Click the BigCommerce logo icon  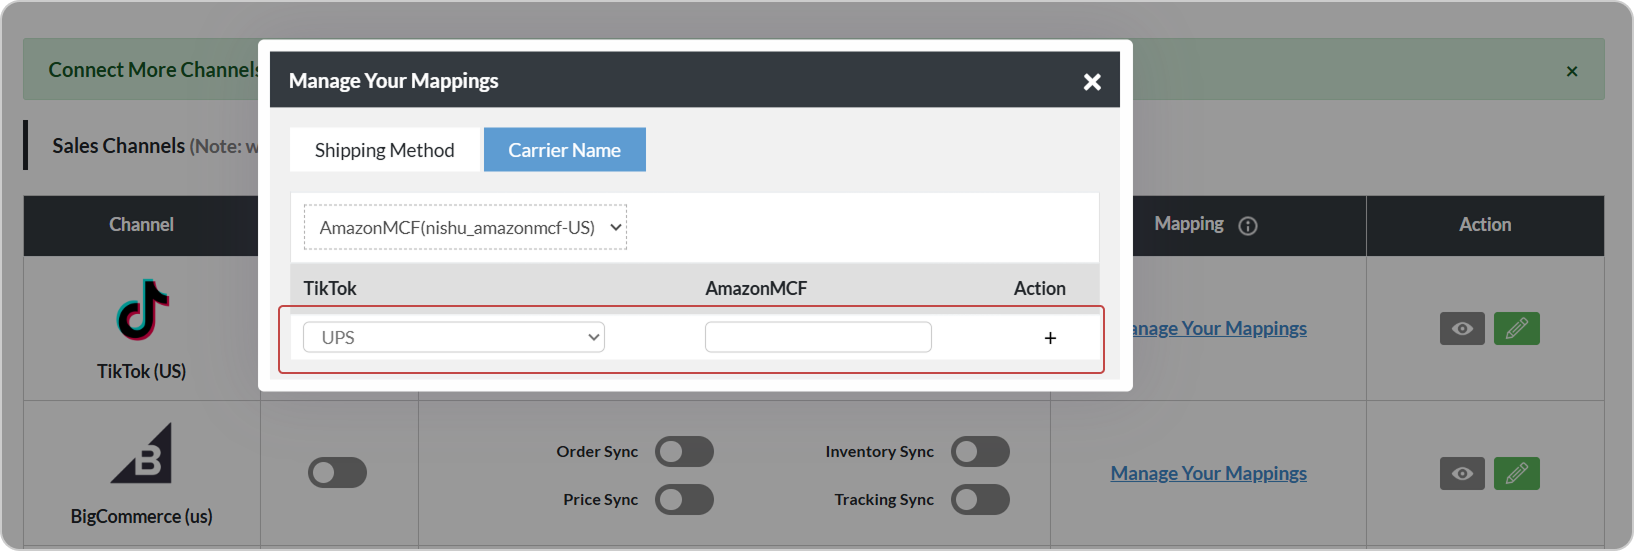(x=142, y=454)
